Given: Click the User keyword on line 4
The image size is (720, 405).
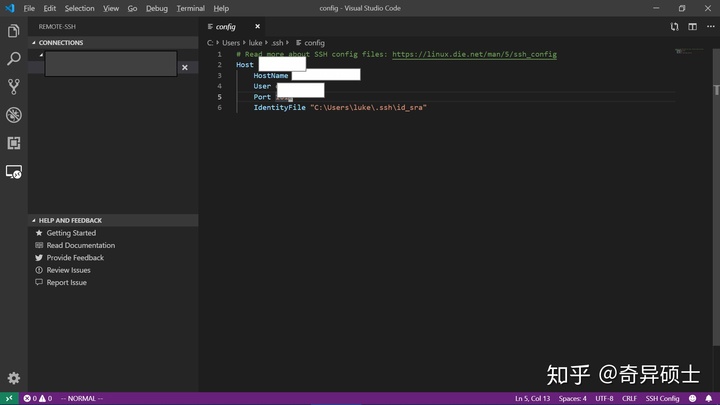Looking at the screenshot, I should click(262, 86).
